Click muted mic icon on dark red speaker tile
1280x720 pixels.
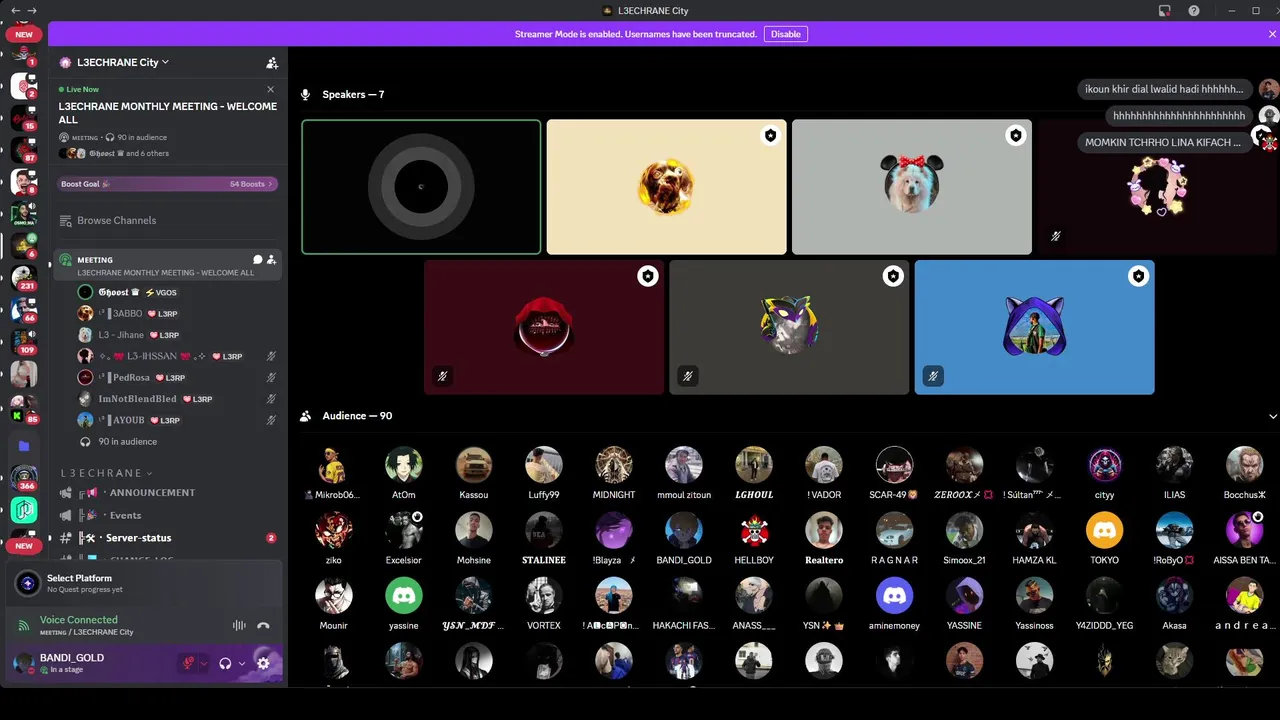point(442,377)
